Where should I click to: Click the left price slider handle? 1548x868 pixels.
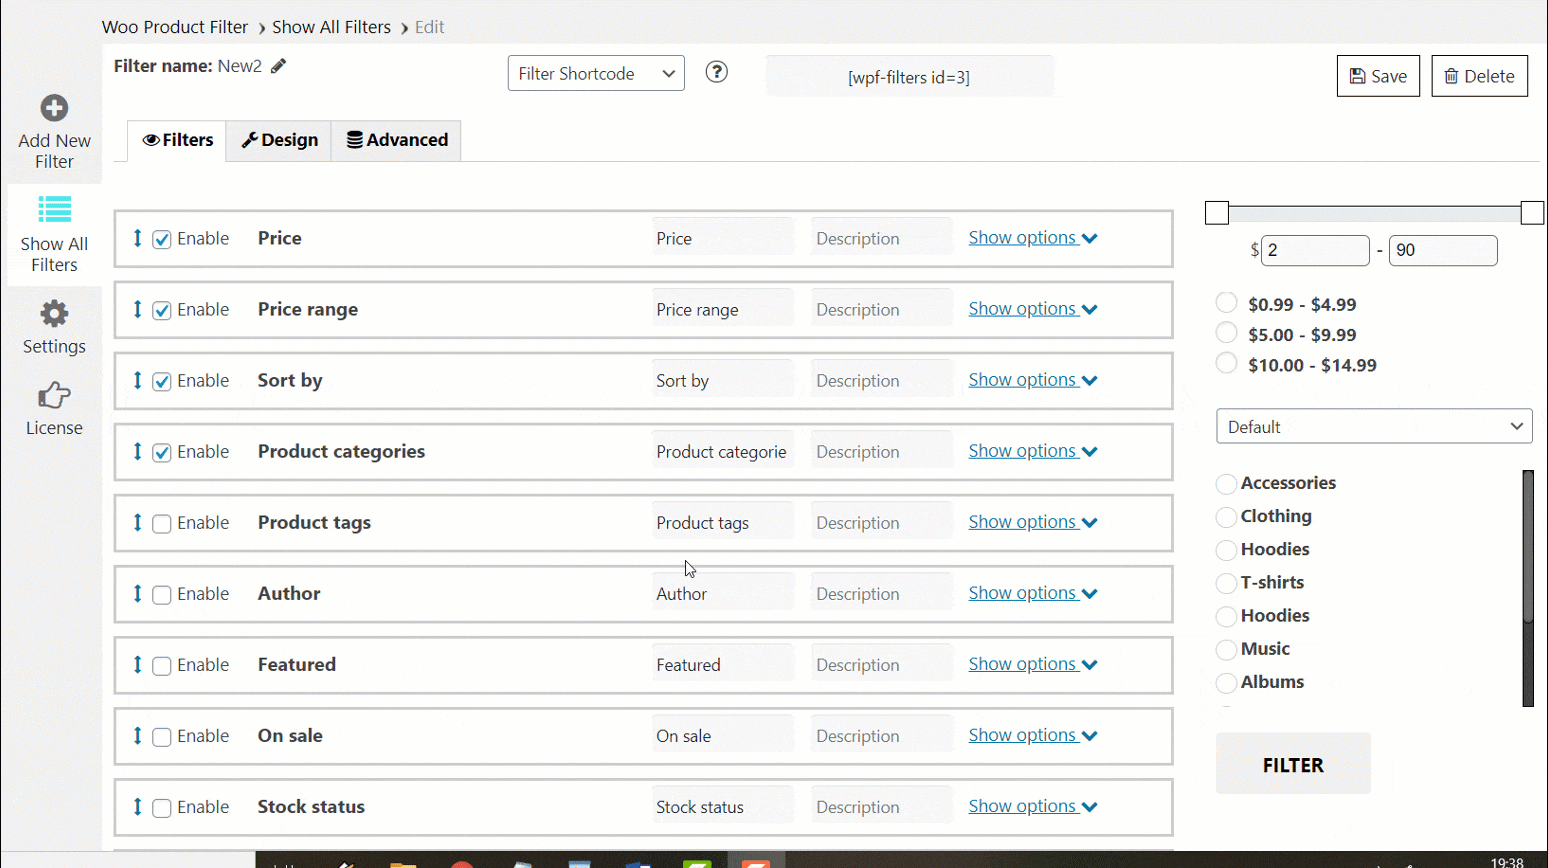[x=1217, y=212]
